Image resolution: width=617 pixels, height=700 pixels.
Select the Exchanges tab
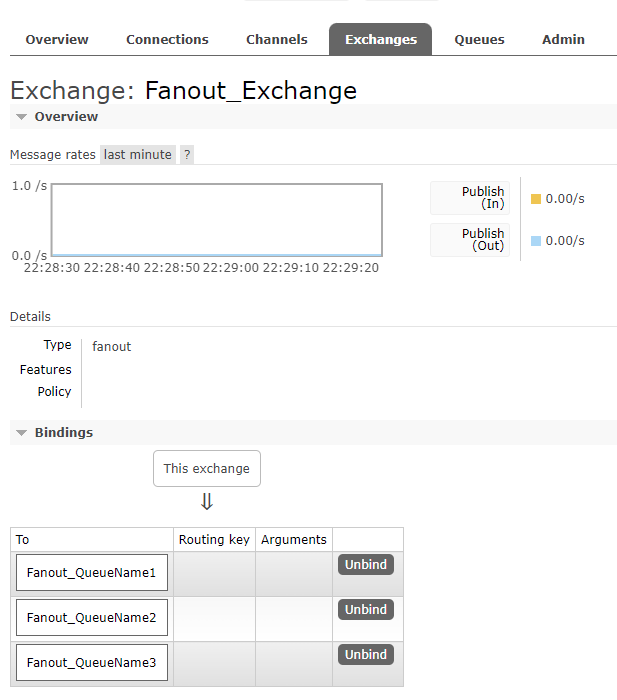click(380, 39)
